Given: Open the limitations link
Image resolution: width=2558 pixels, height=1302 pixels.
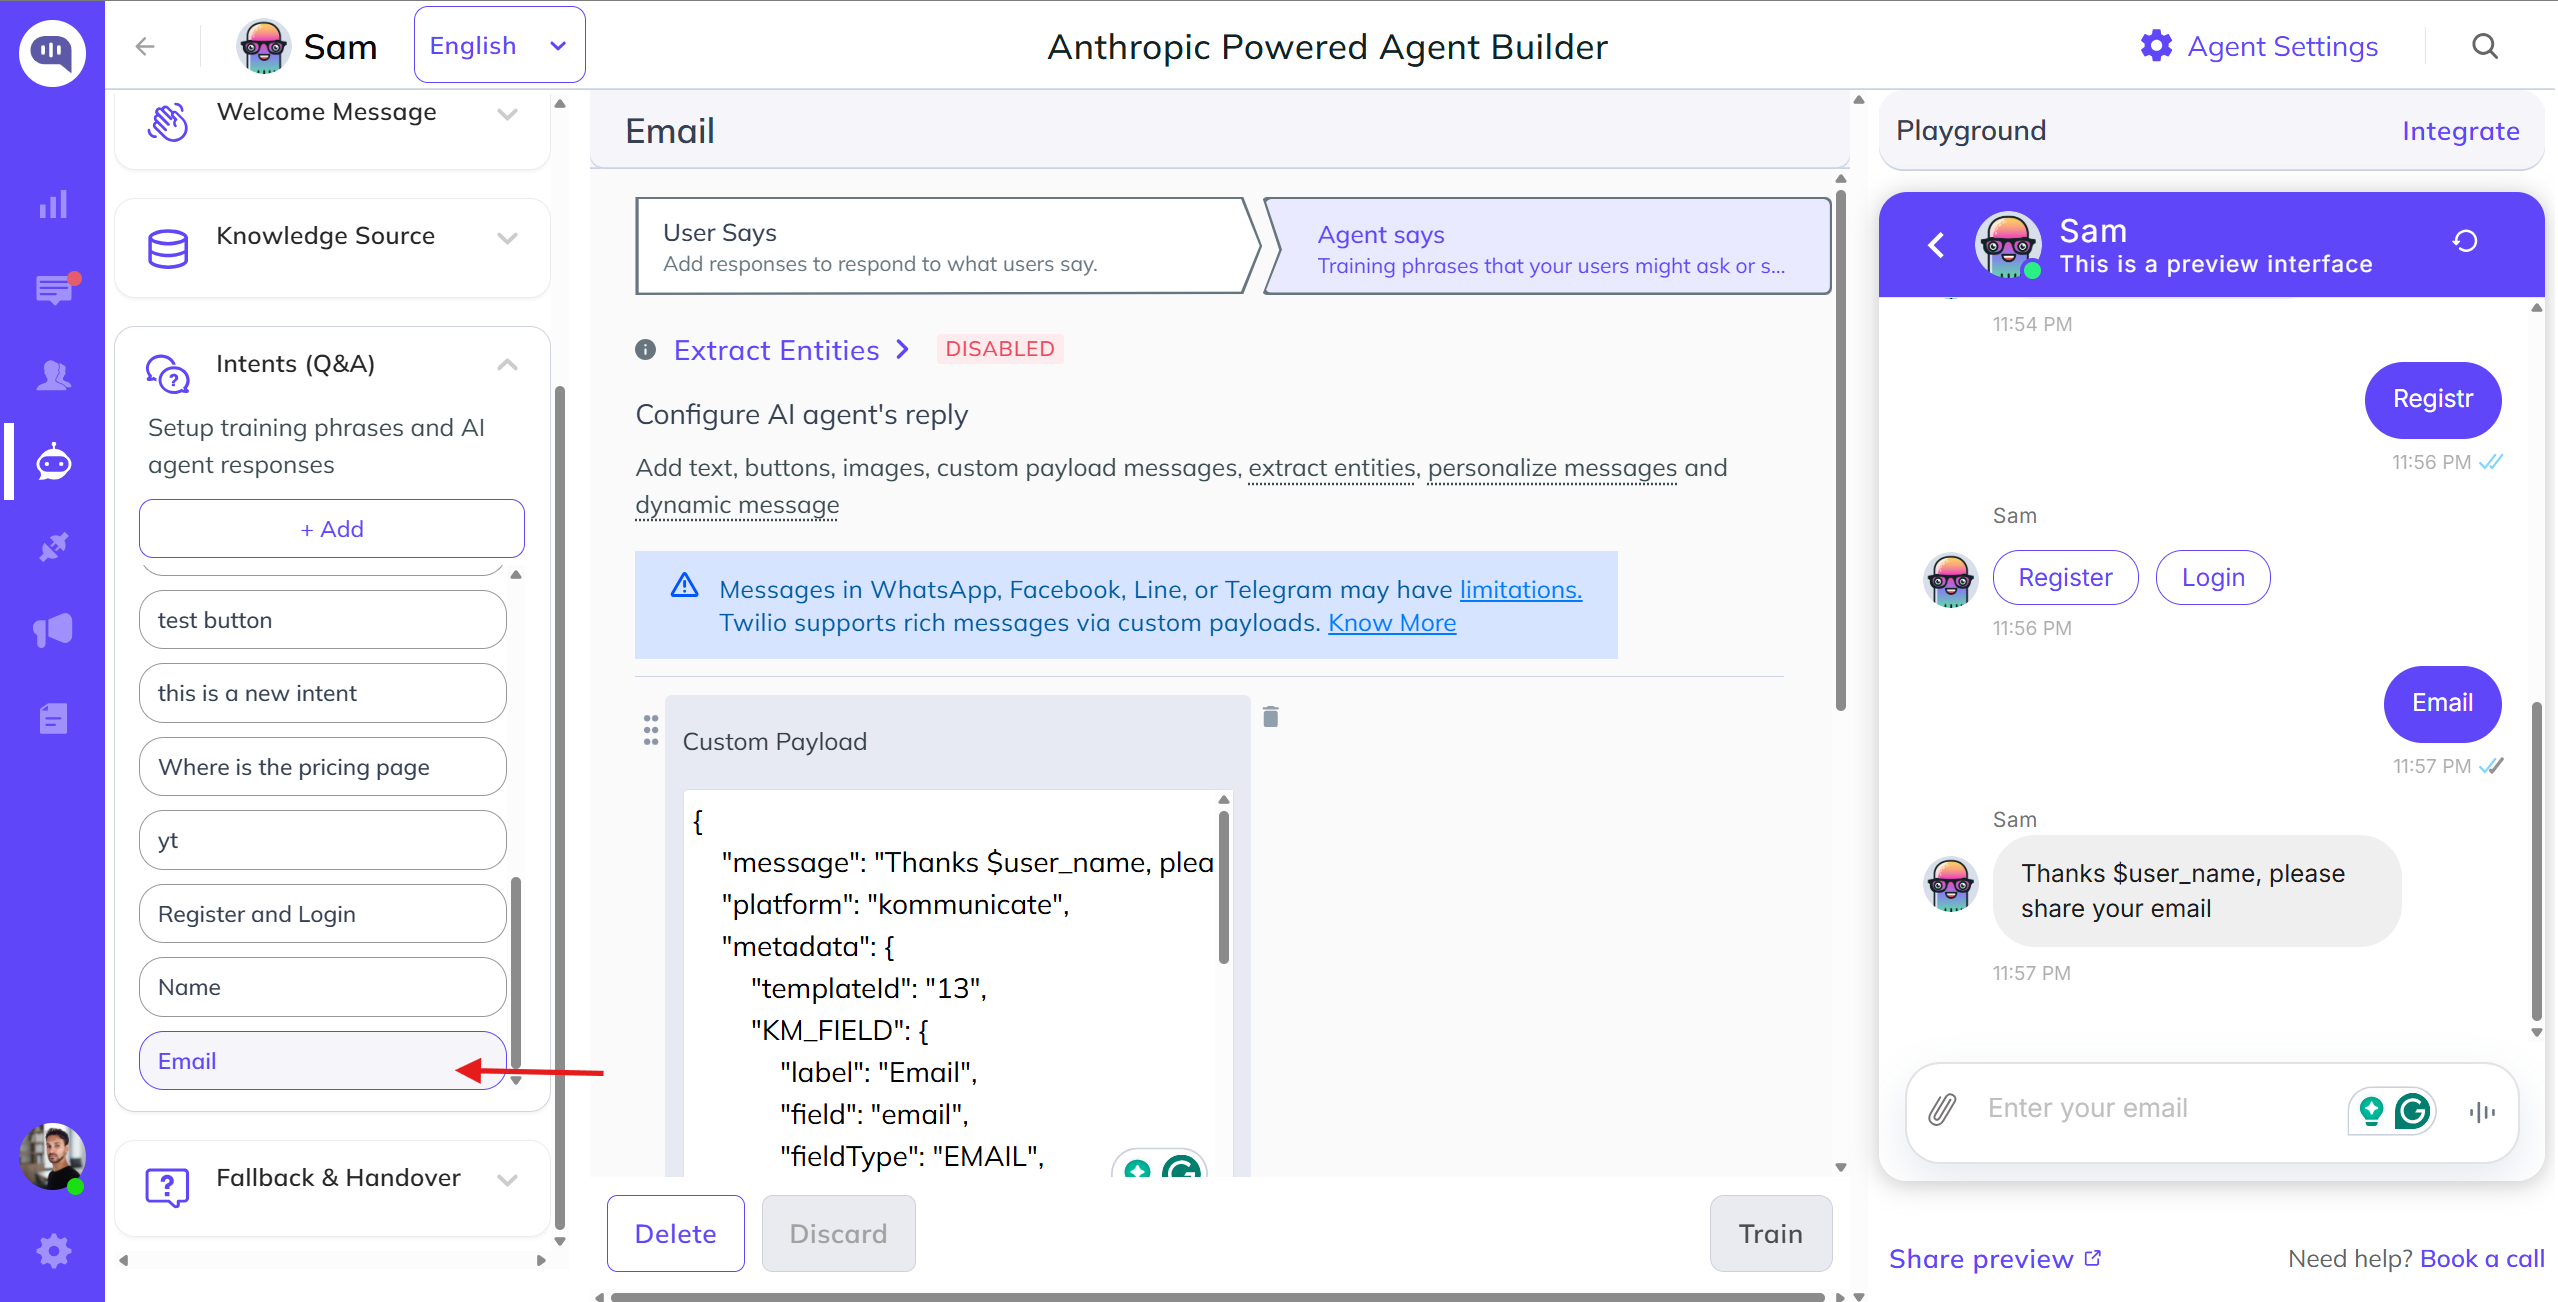Looking at the screenshot, I should click(1521, 589).
